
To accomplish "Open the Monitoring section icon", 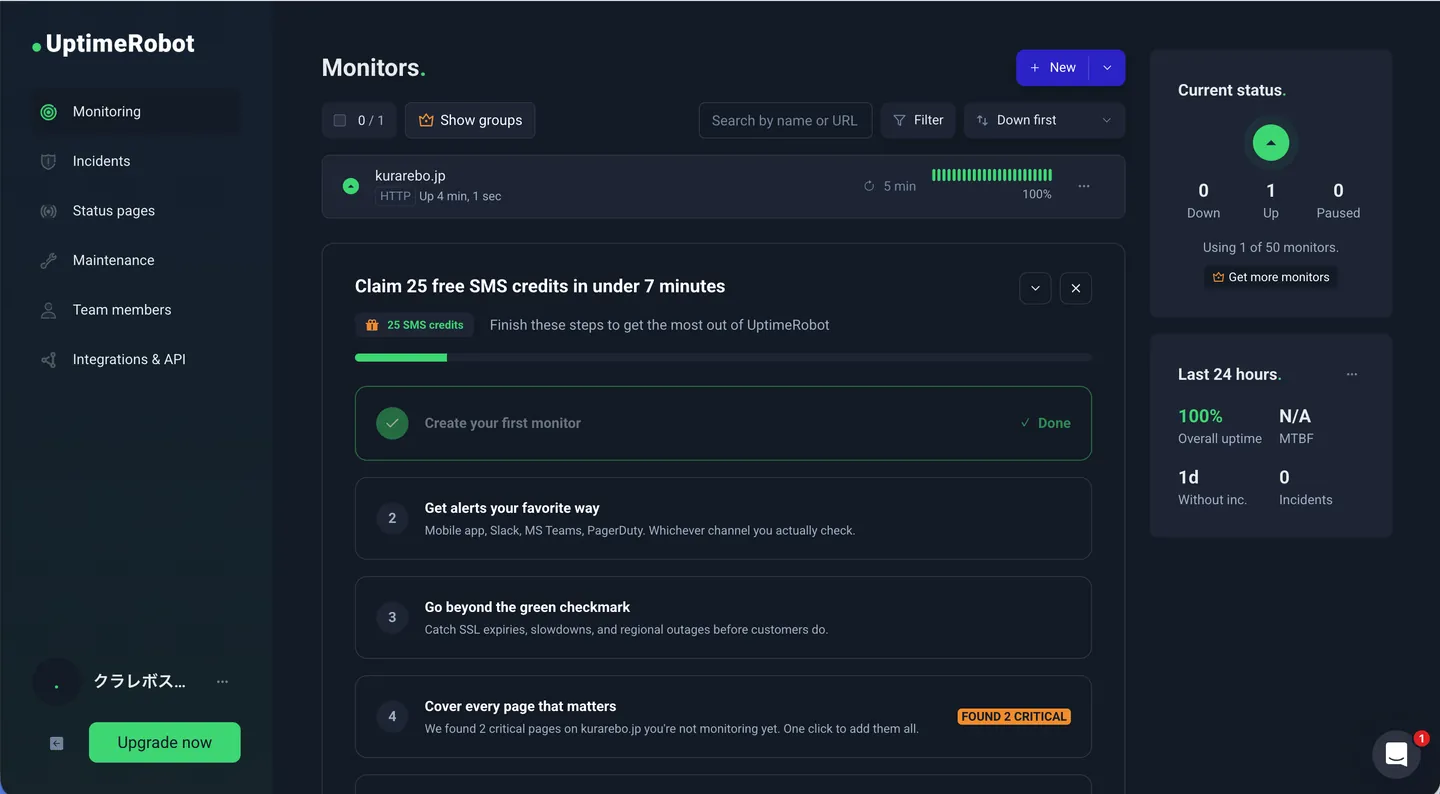I will [x=48, y=112].
